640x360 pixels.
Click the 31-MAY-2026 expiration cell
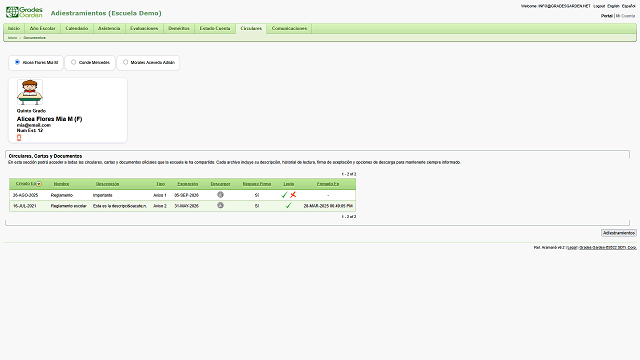(x=187, y=206)
